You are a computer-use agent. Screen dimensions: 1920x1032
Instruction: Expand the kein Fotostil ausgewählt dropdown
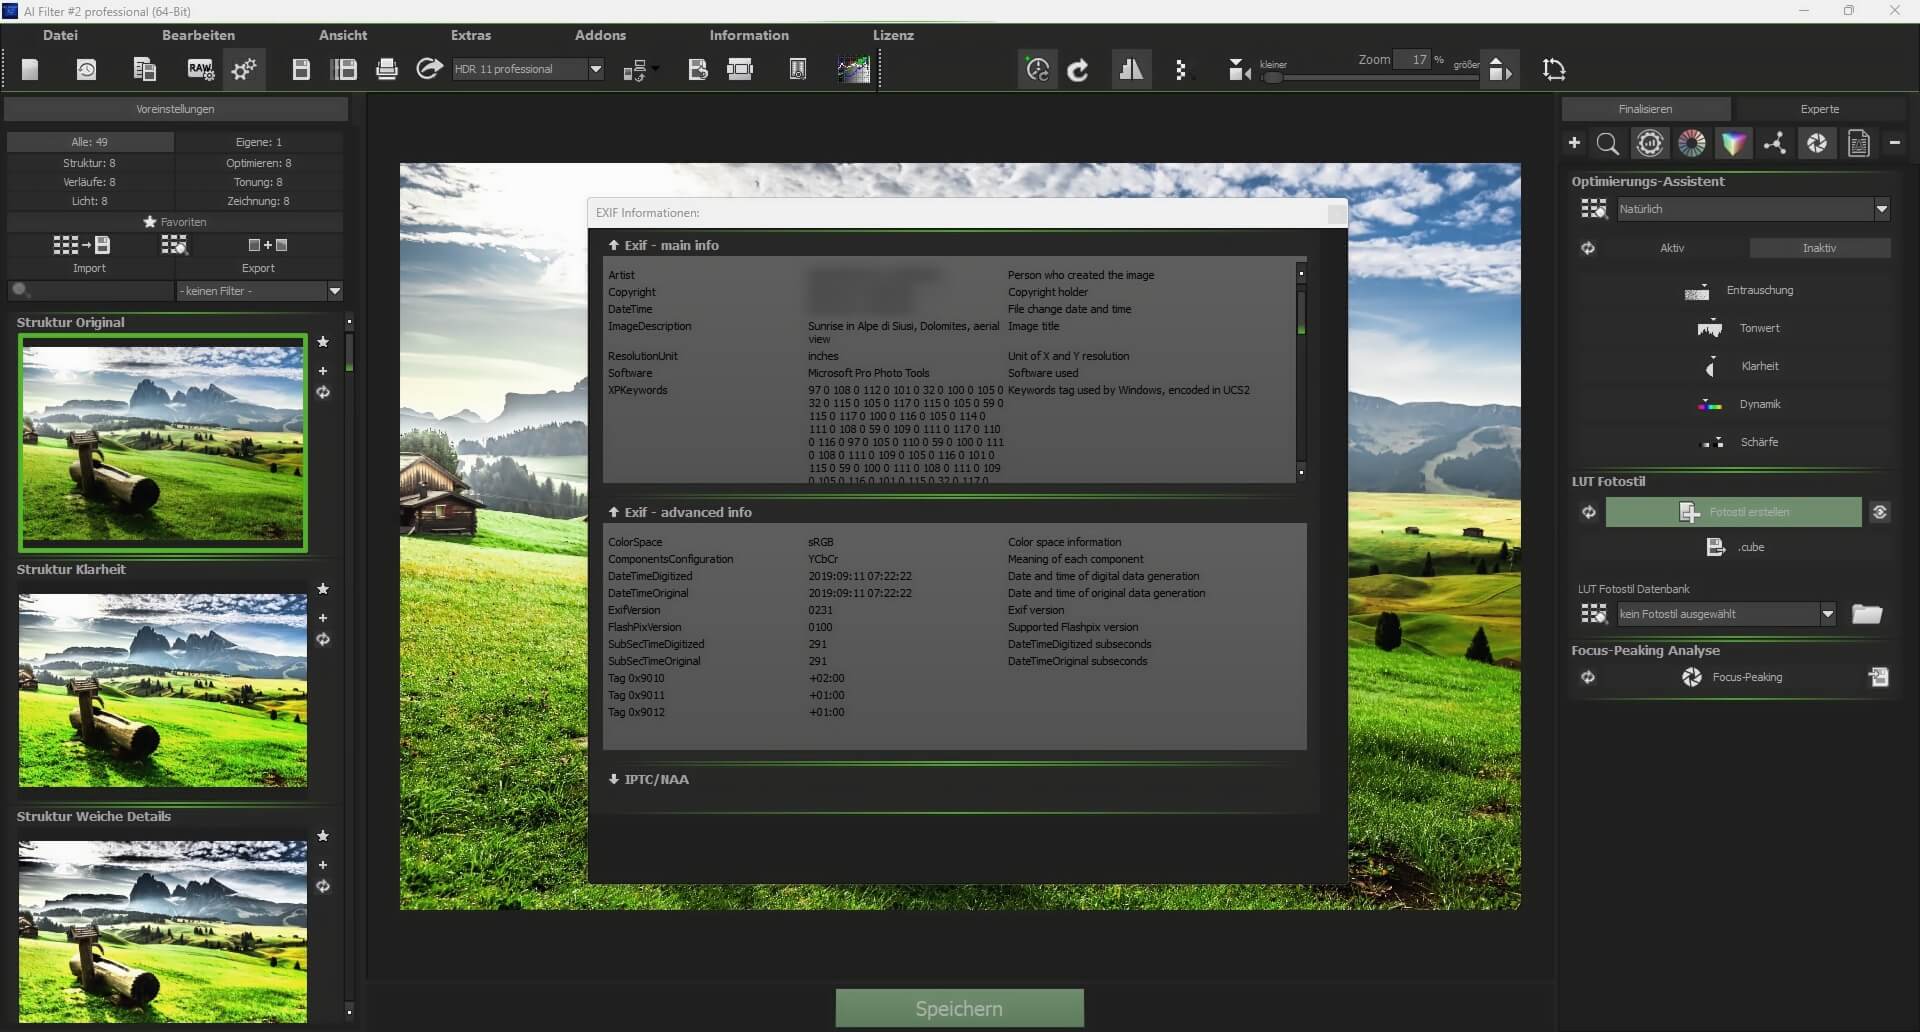point(1830,613)
